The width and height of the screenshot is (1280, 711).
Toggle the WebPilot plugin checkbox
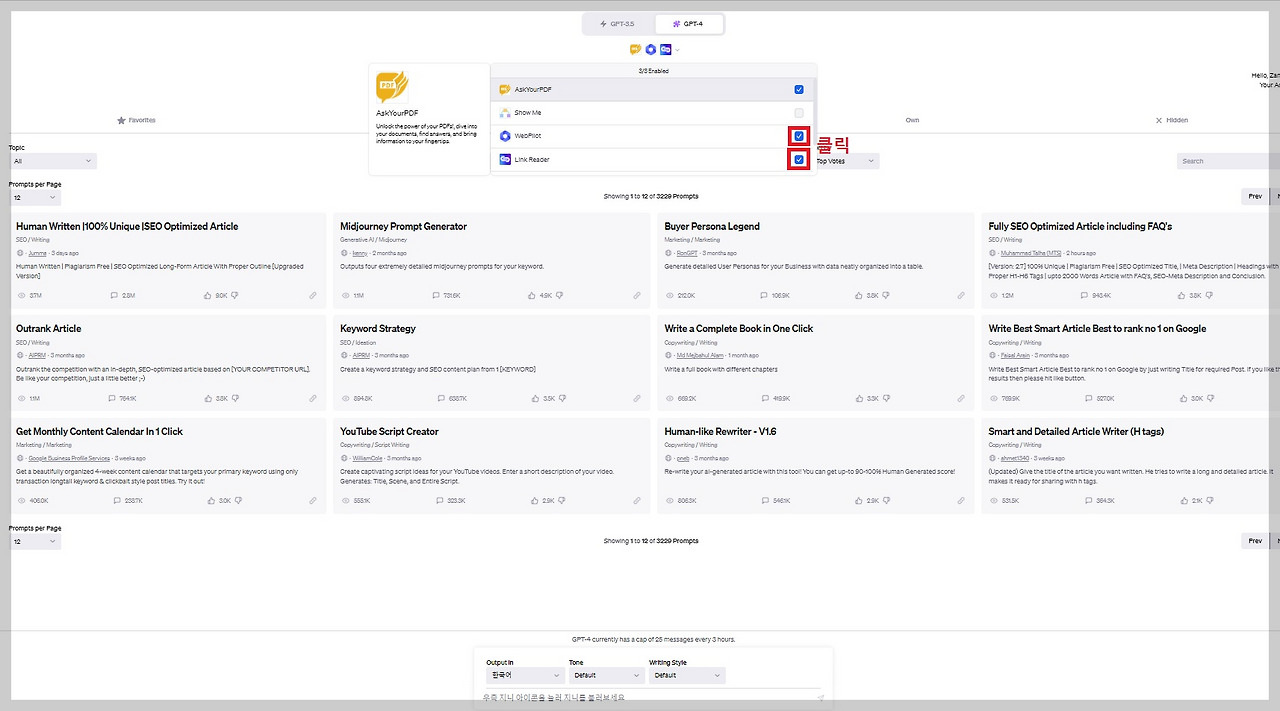pyautogui.click(x=799, y=136)
